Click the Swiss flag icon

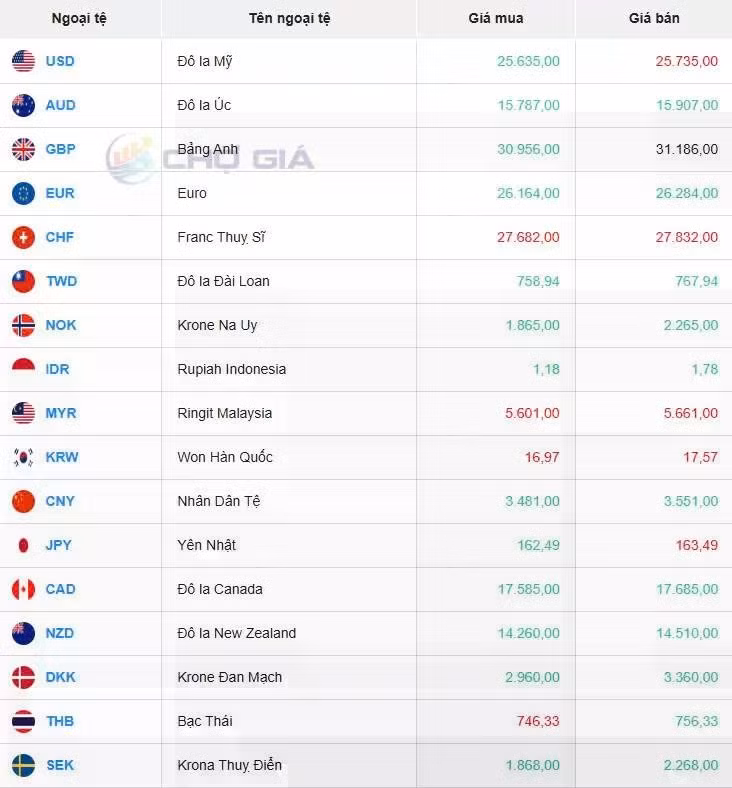(23, 237)
